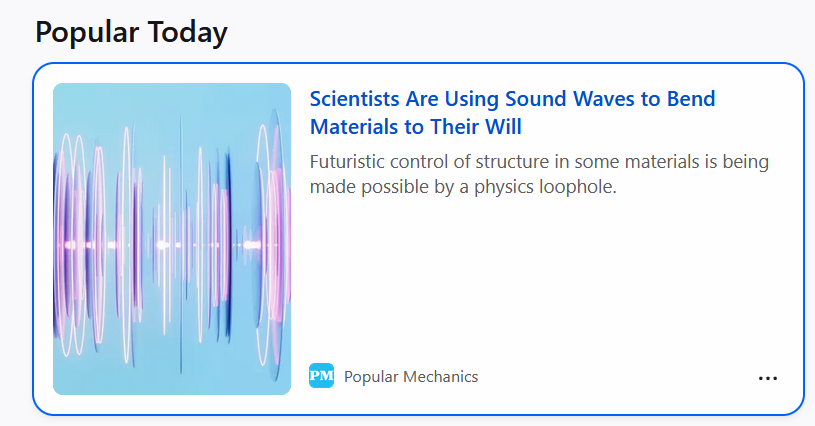Image resolution: width=815 pixels, height=426 pixels.
Task: Click the 'physics loophole' summary line
Action: coord(463,187)
